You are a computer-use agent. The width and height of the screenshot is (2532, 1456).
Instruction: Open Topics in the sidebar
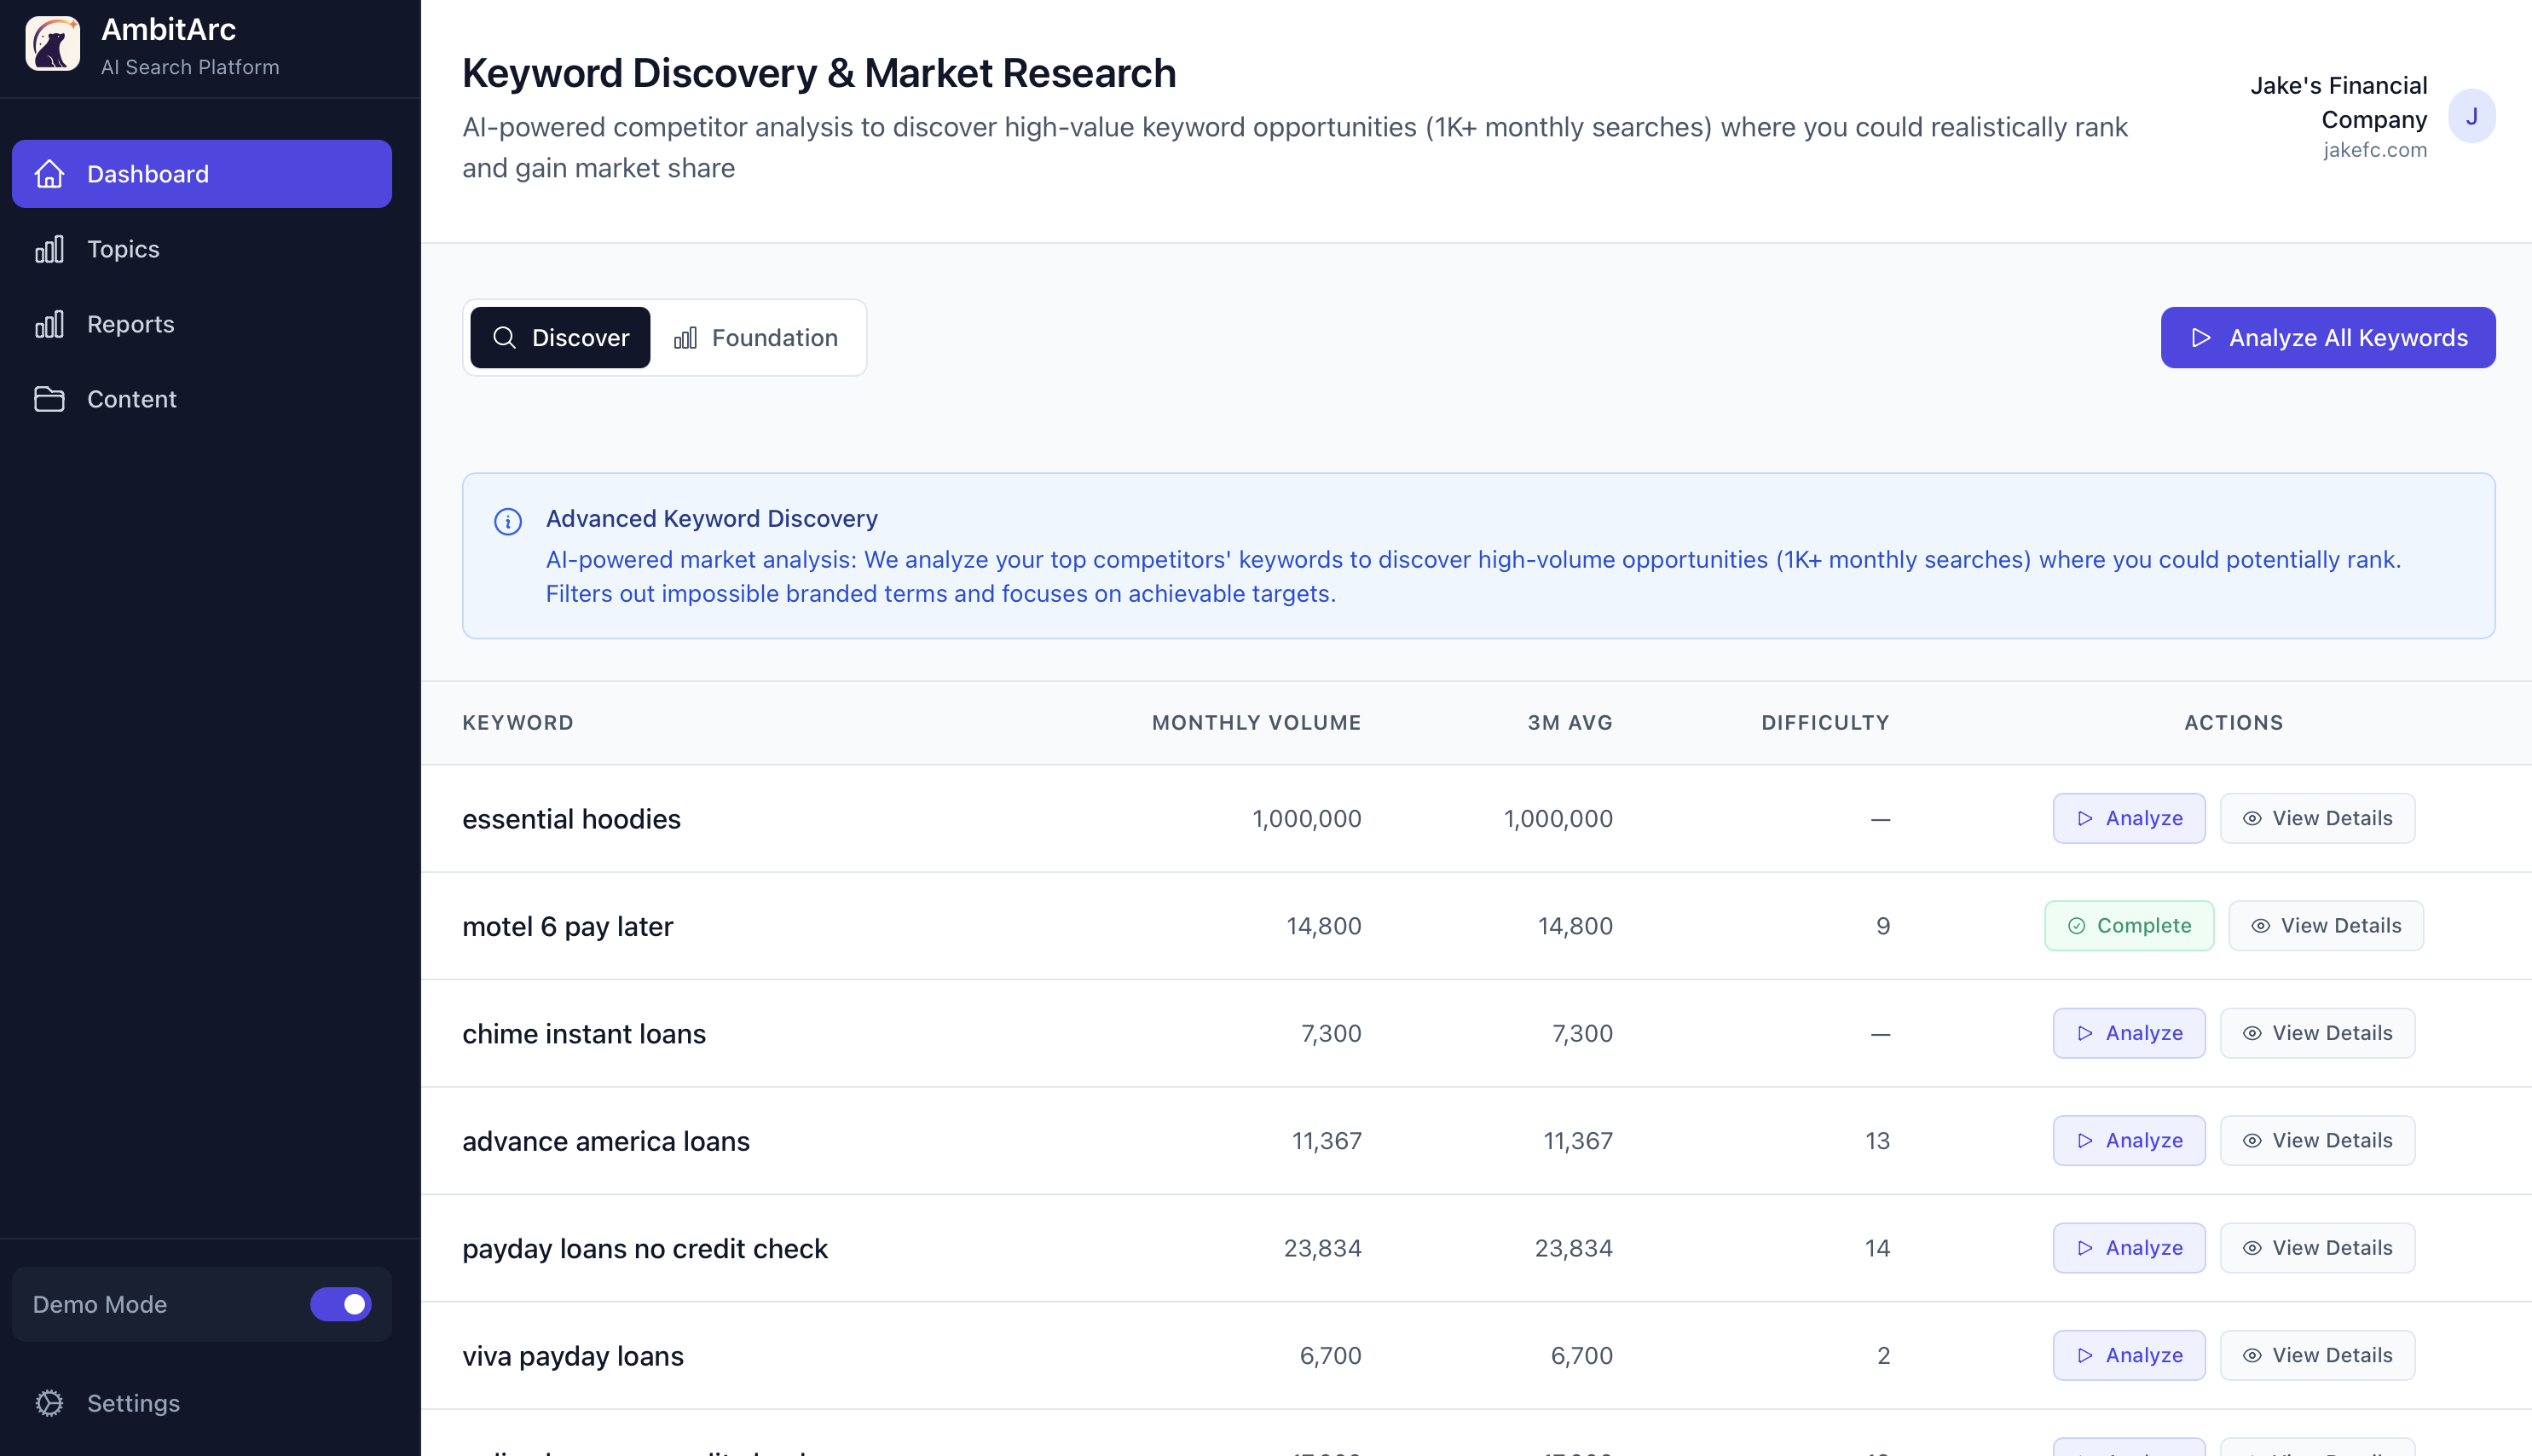[202, 249]
